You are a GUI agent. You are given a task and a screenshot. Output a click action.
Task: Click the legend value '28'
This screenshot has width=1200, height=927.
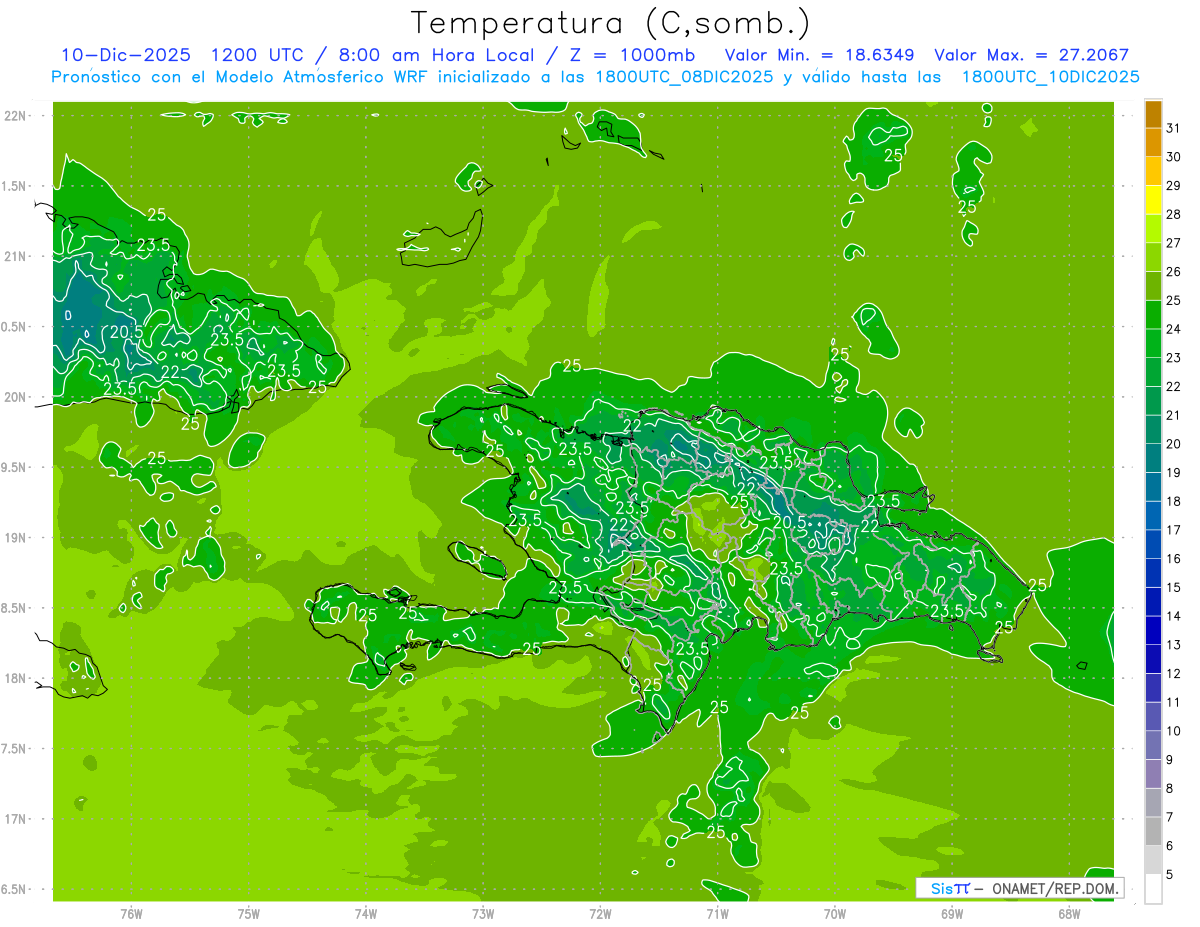(x=1174, y=214)
